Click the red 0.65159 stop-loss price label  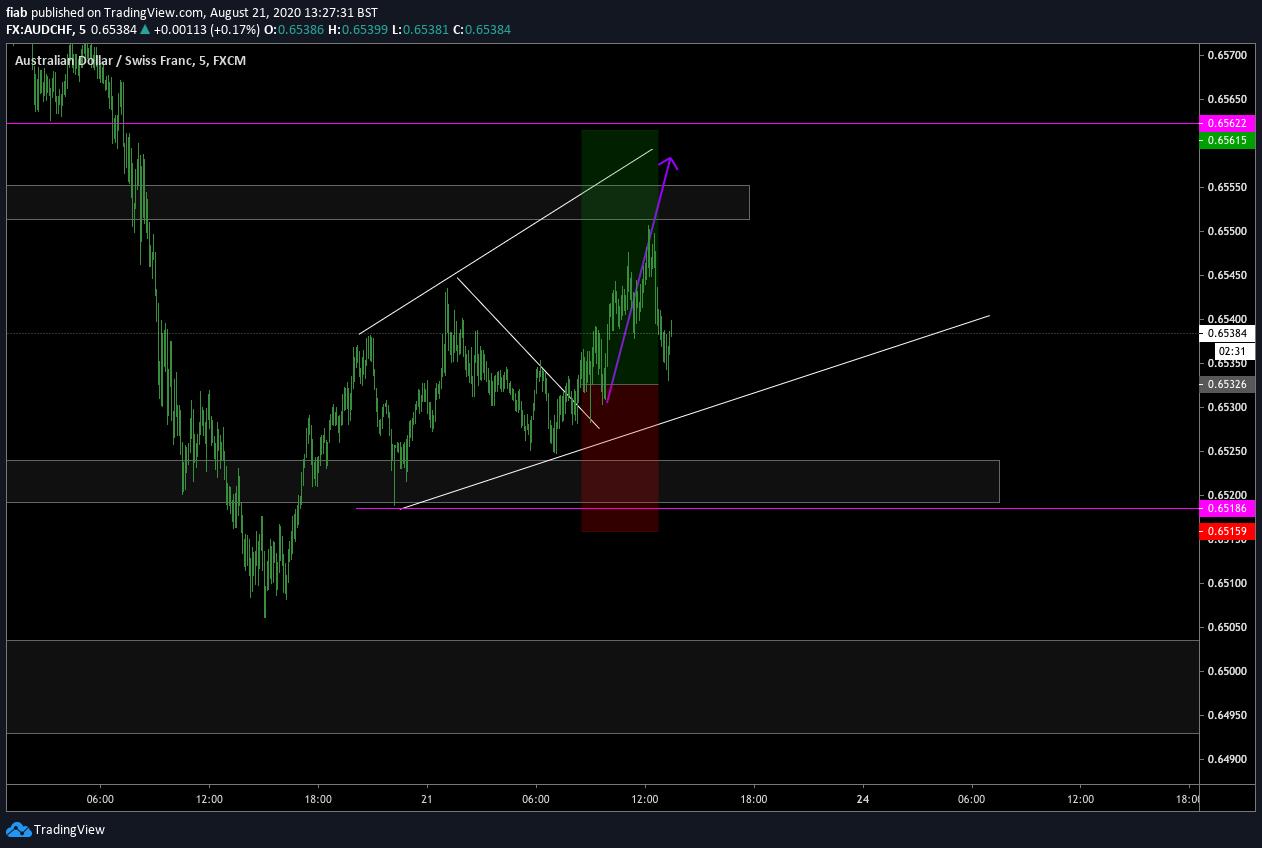coord(1226,531)
